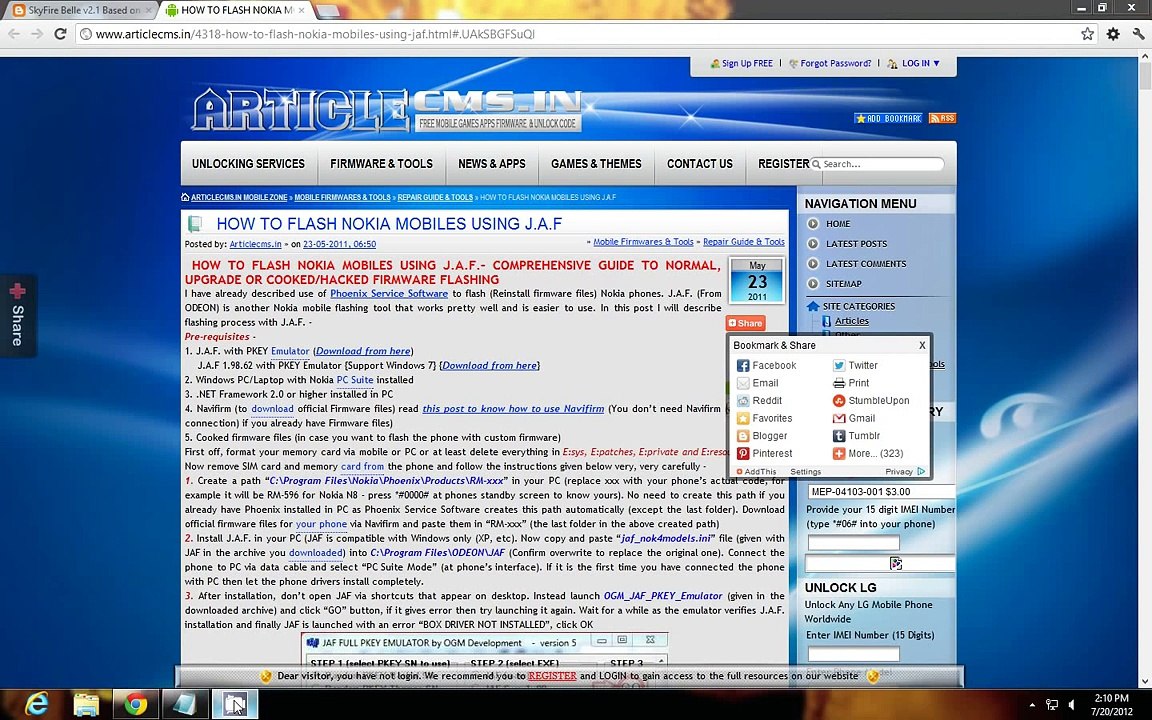Click clock showing 2:10 PM

click(1111, 699)
